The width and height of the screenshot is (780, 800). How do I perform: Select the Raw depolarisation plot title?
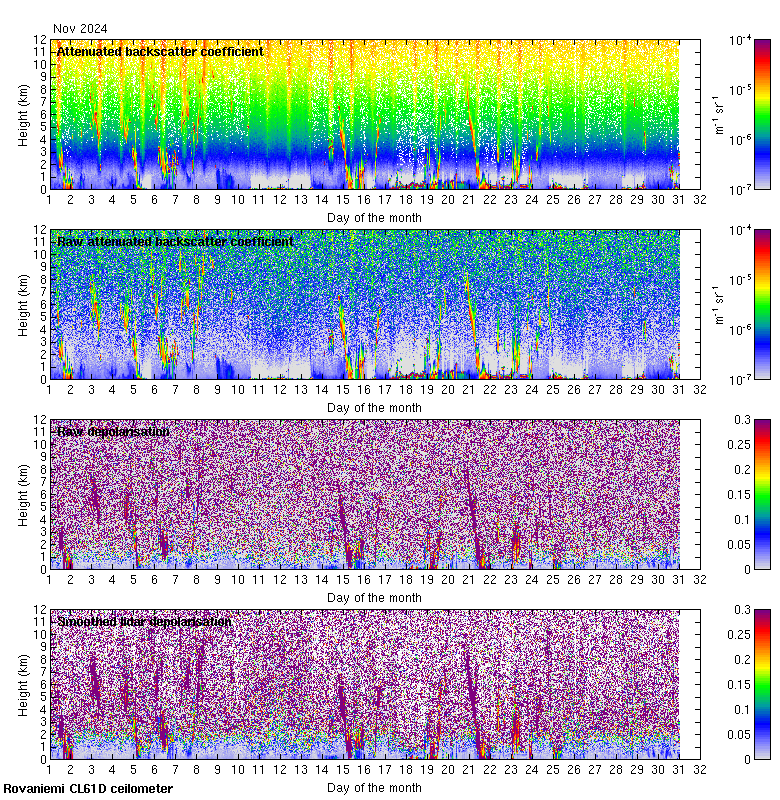[112, 432]
